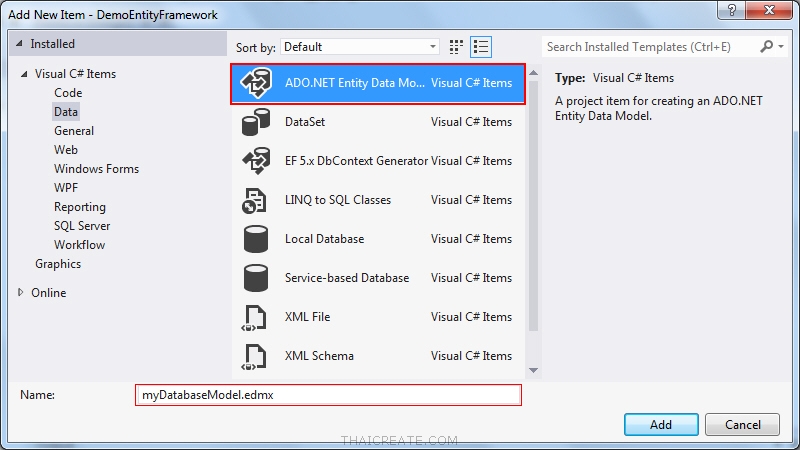Select the XML File label
Image resolution: width=800 pixels, height=450 pixels.
pos(307,317)
